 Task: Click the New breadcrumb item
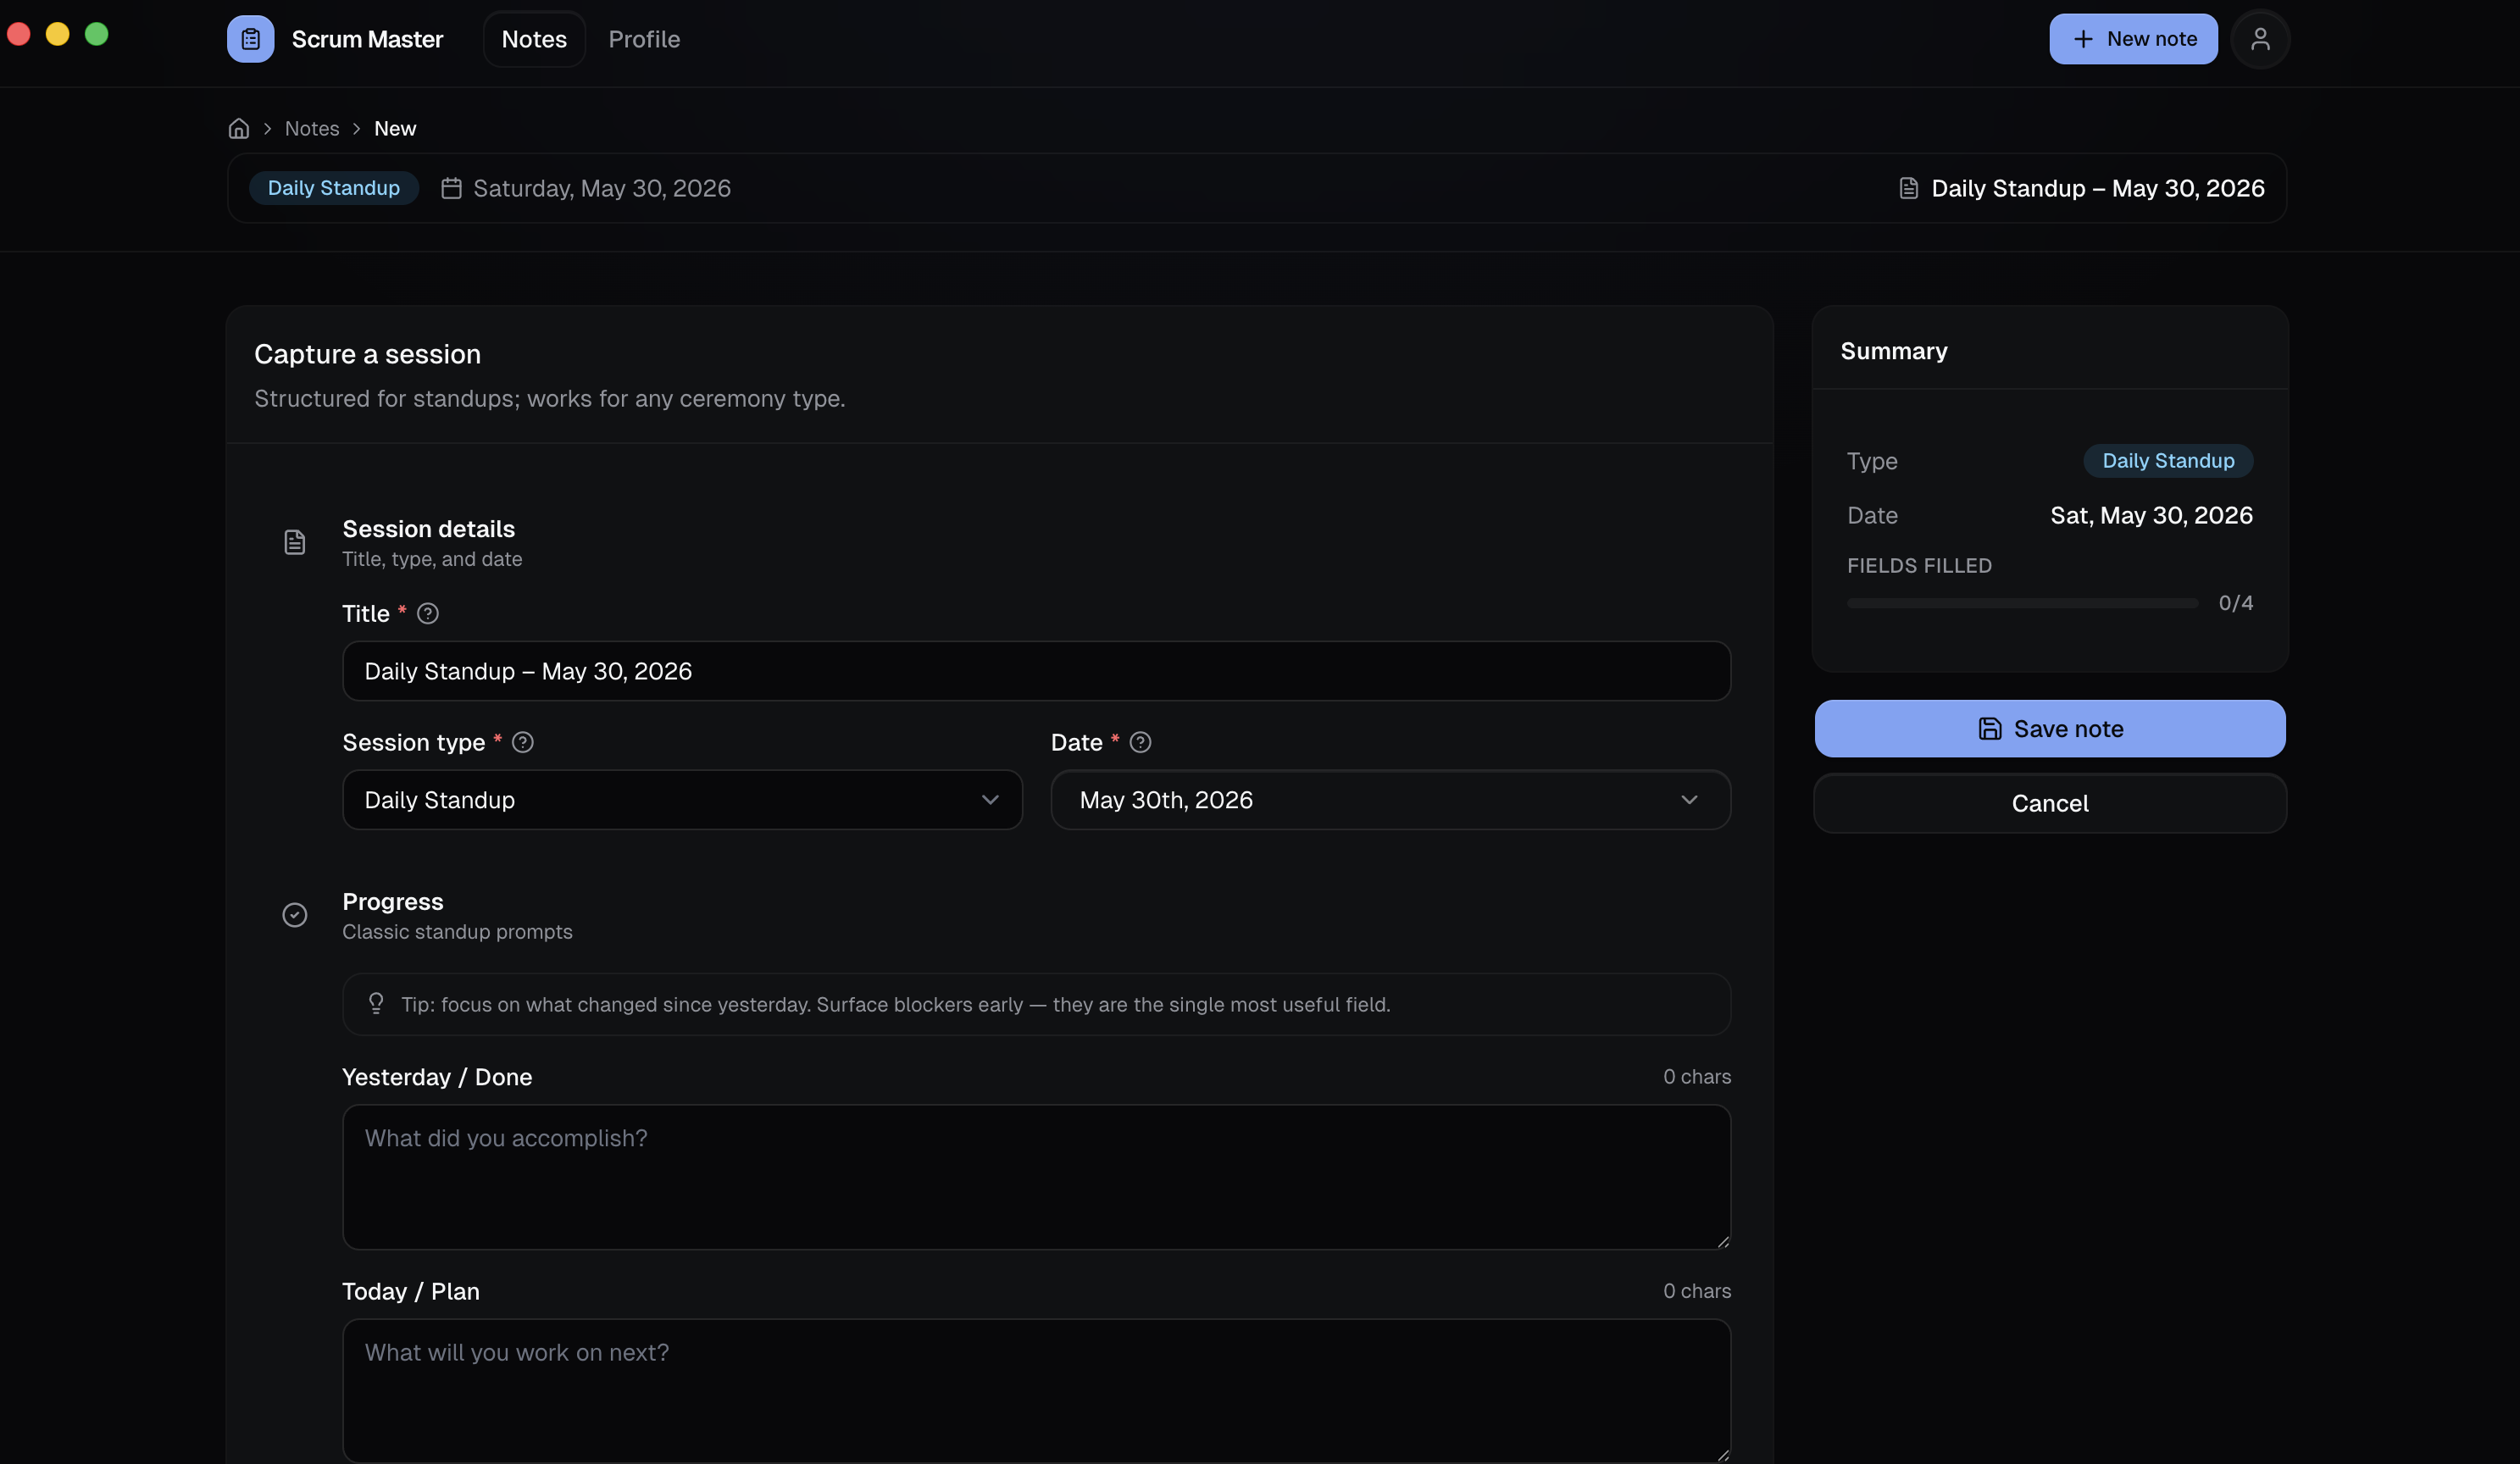tap(395, 128)
